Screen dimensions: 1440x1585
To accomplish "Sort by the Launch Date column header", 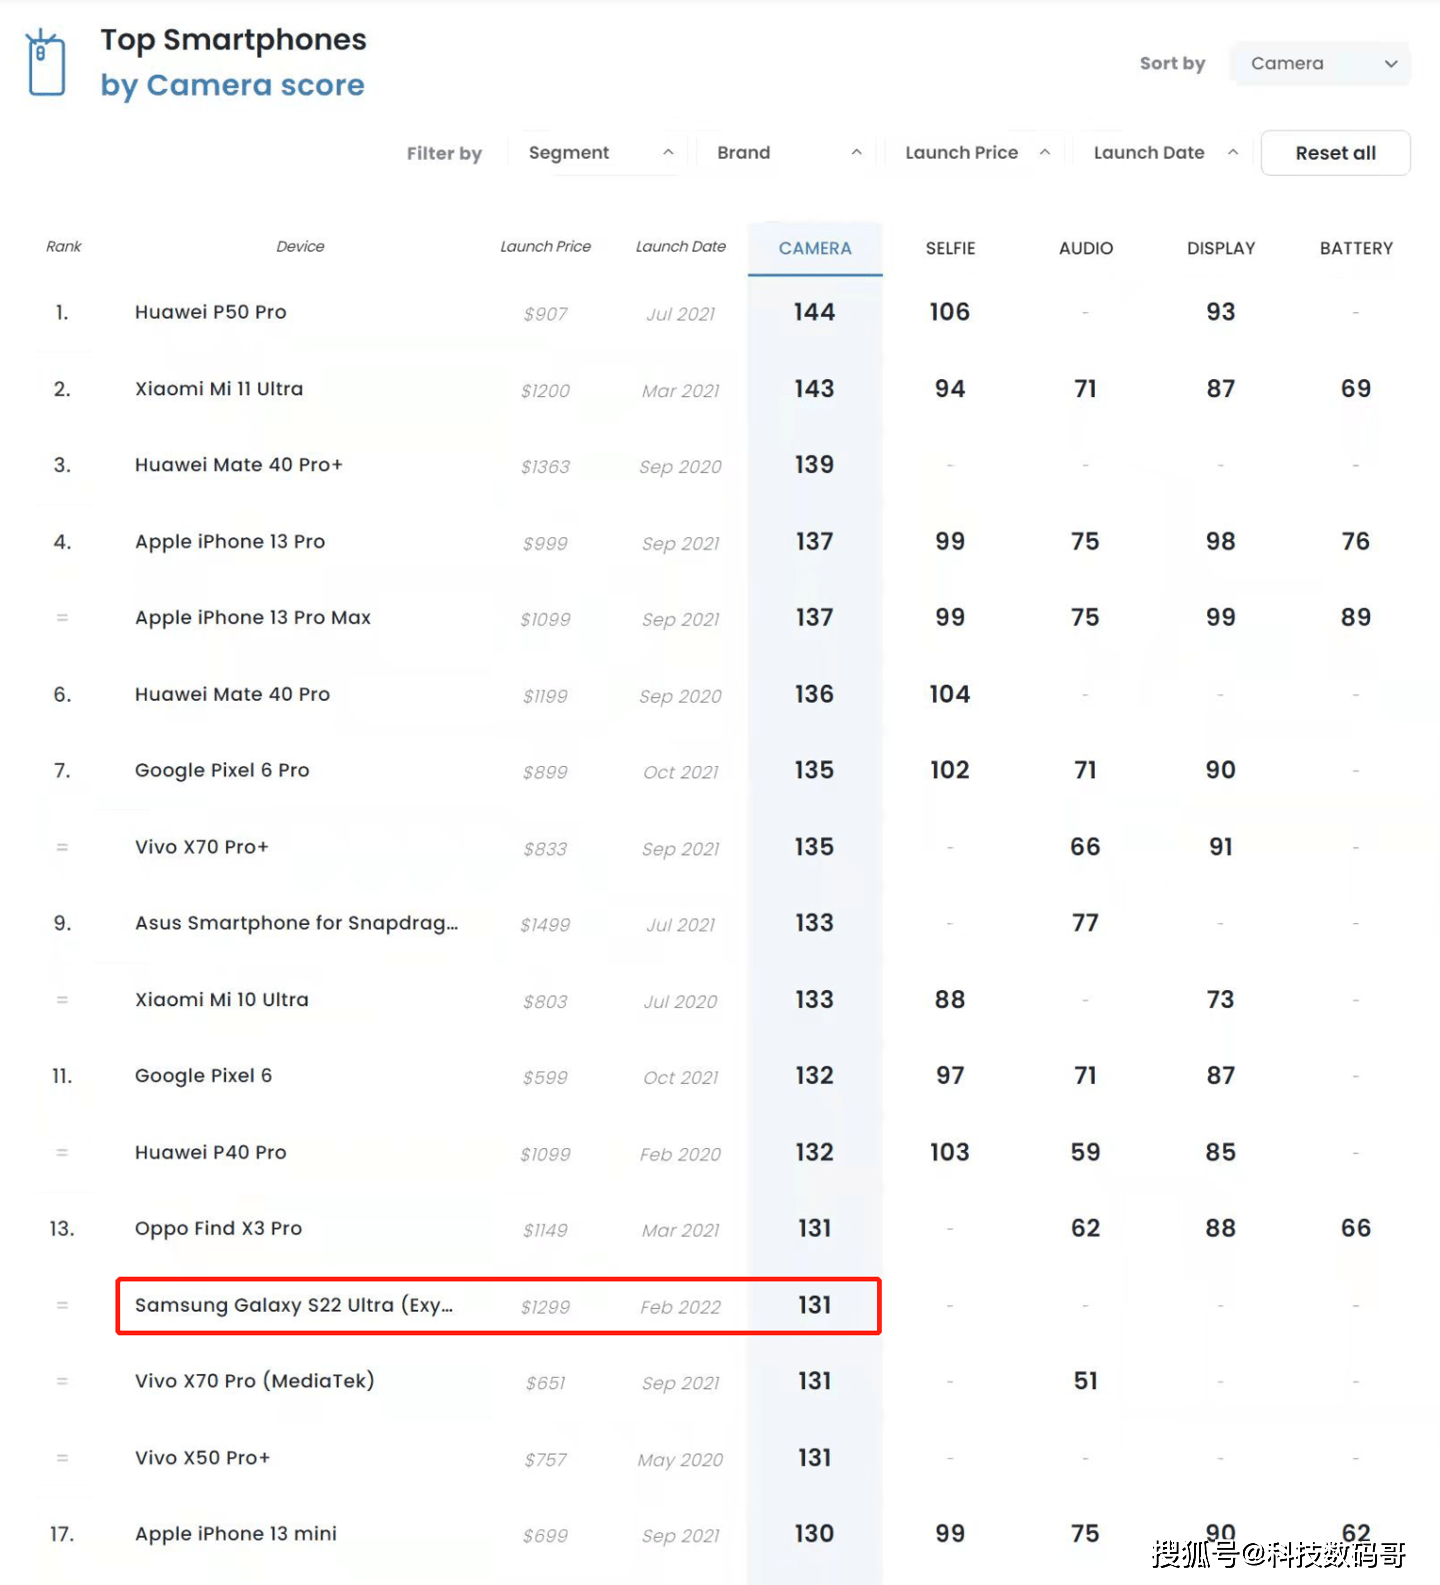I will pyautogui.click(x=680, y=246).
